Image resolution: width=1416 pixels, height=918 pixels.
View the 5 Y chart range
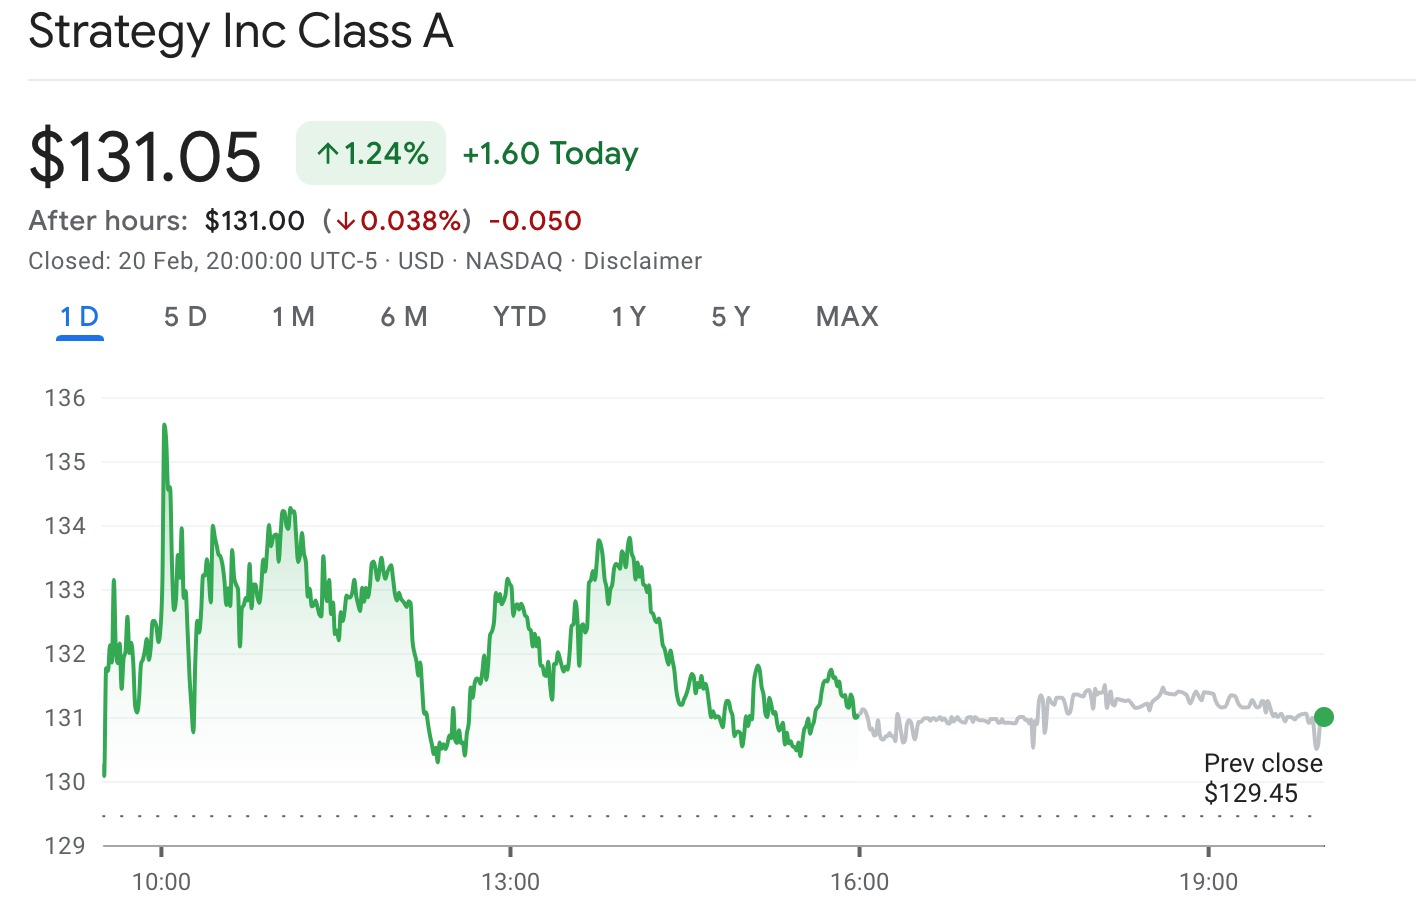tap(731, 317)
